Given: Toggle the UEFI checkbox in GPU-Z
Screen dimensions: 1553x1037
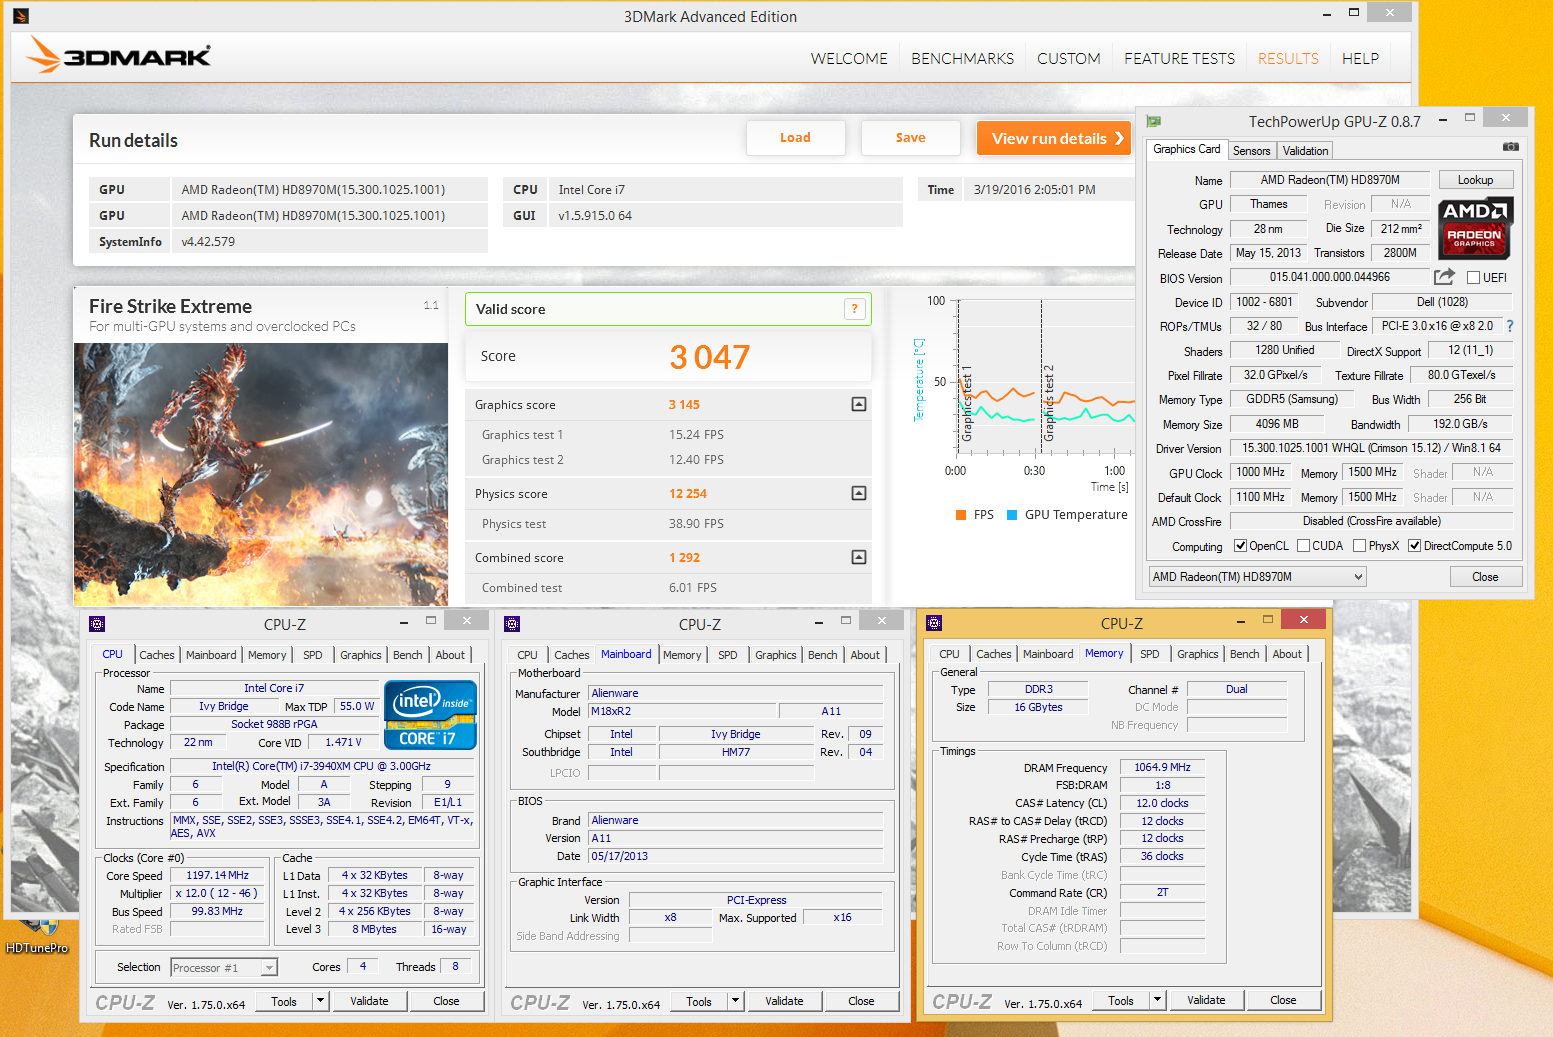Looking at the screenshot, I should pos(1473,277).
